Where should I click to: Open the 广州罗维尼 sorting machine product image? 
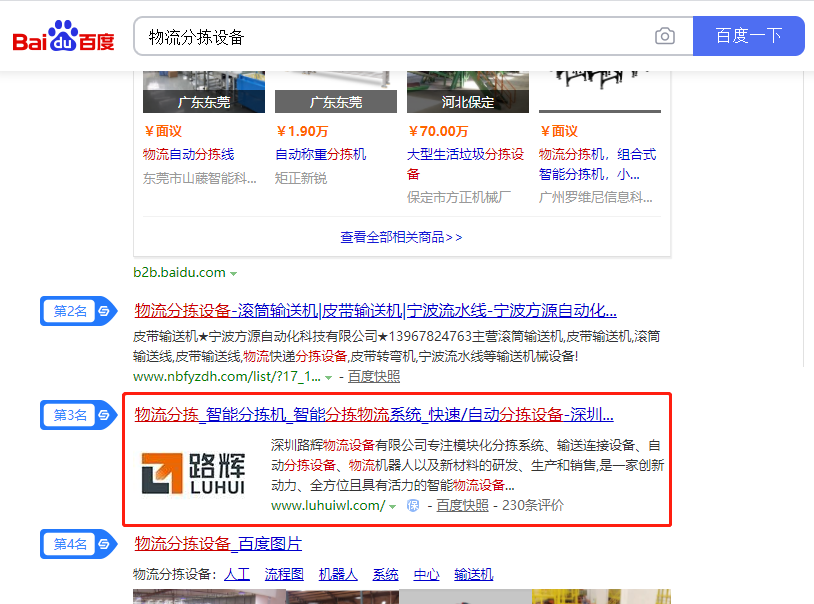[x=600, y=92]
